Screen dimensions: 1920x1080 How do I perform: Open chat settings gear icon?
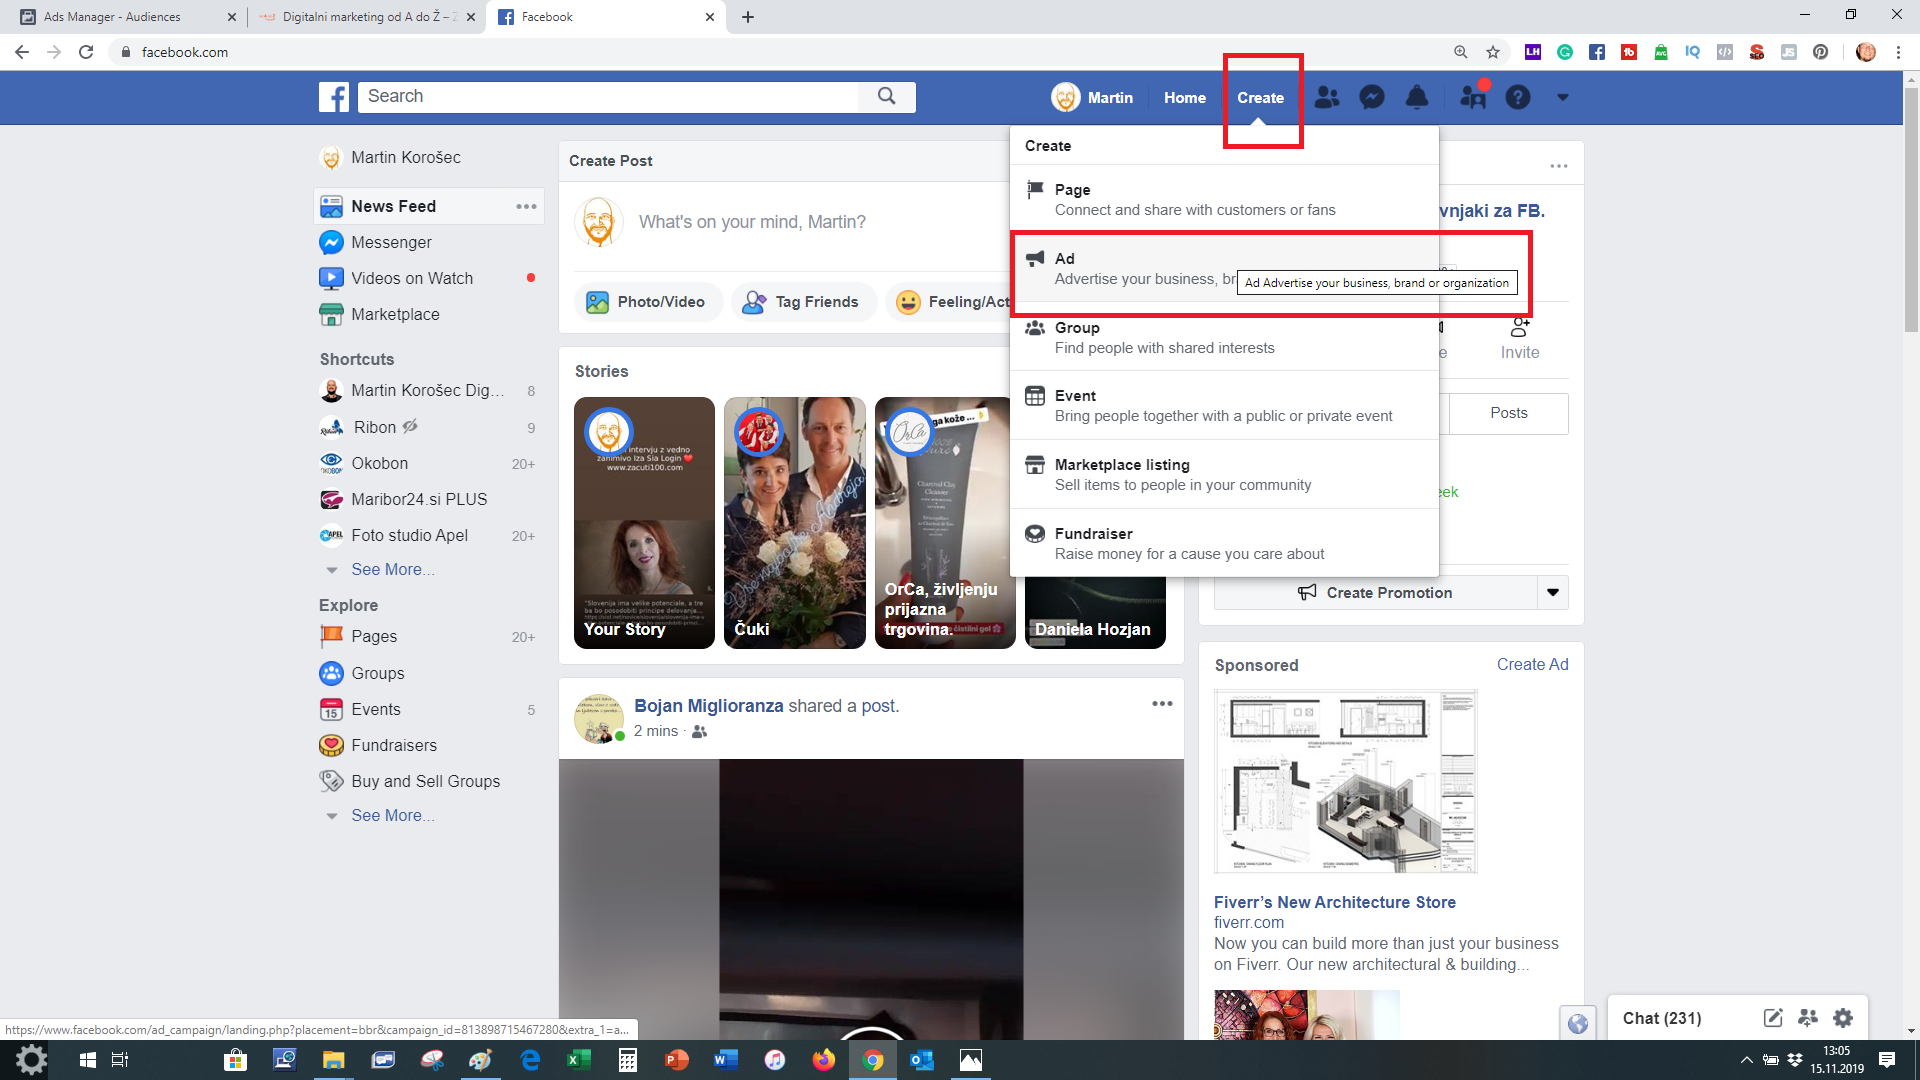[x=1843, y=1018]
